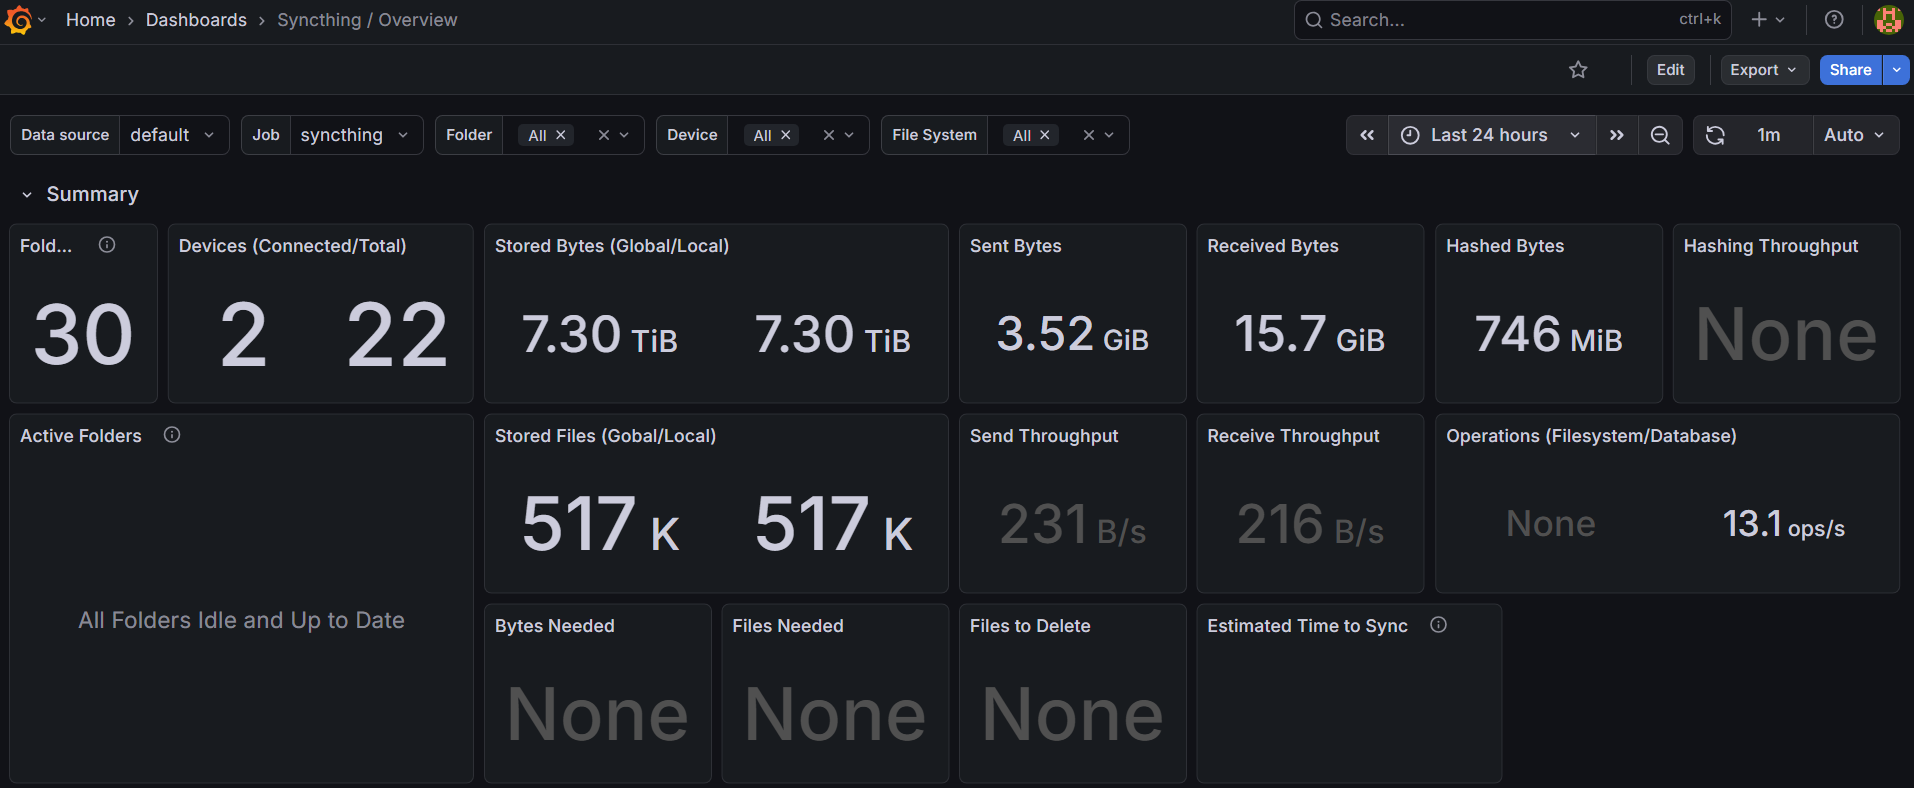Screen dimensions: 1914x788
Task: Remove the All tag from Folder filter
Action: tap(561, 135)
